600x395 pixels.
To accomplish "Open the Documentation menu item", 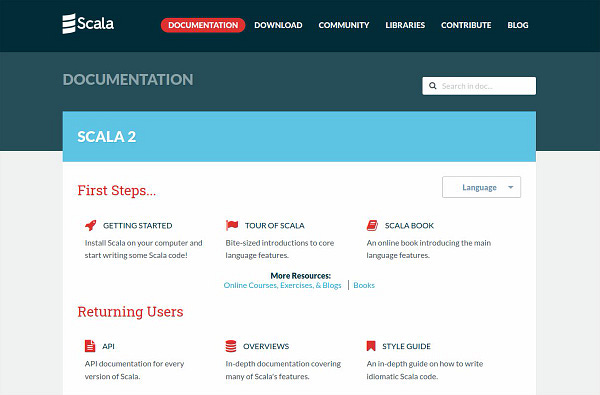I will [203, 25].
